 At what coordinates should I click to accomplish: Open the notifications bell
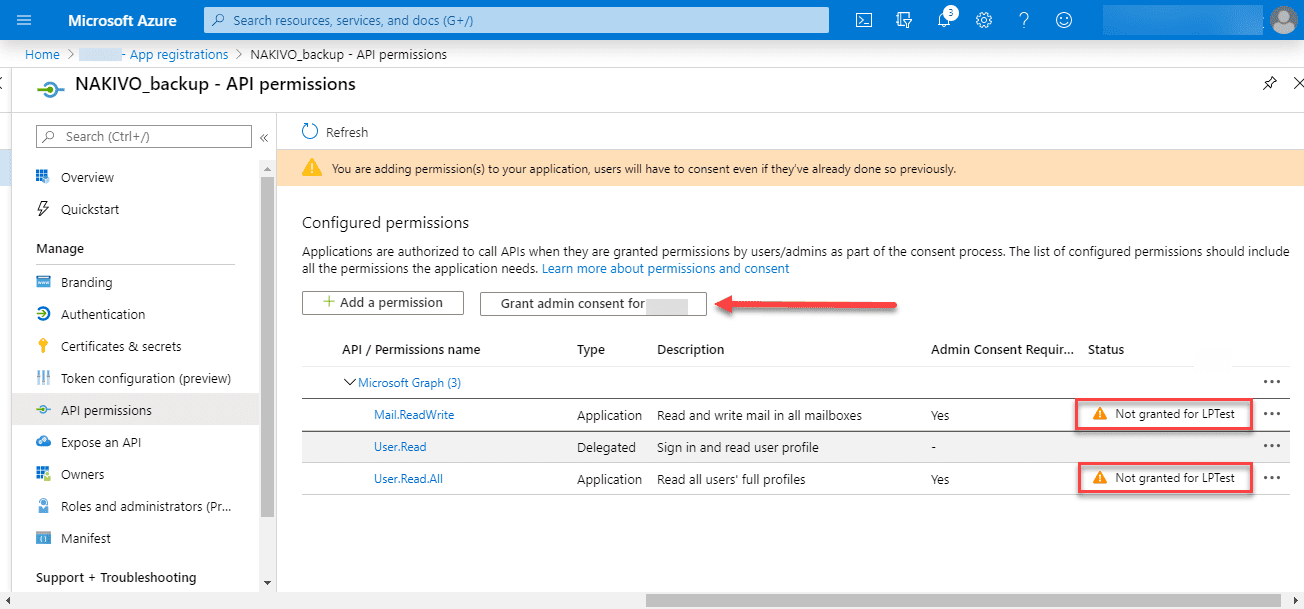click(945, 20)
